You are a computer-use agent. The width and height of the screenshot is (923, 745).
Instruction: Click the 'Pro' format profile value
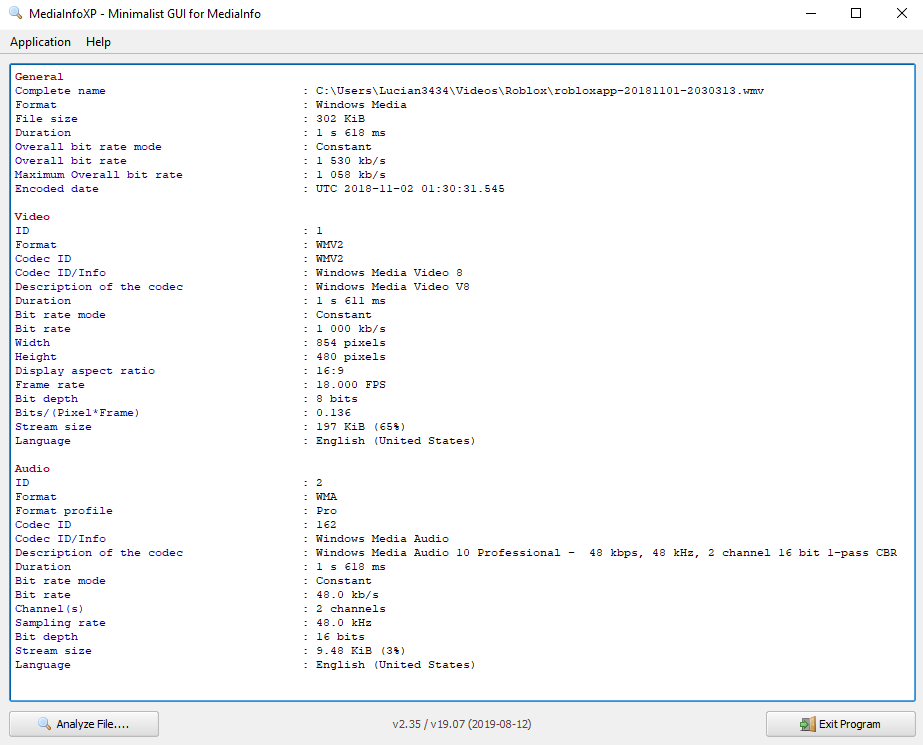click(326, 511)
